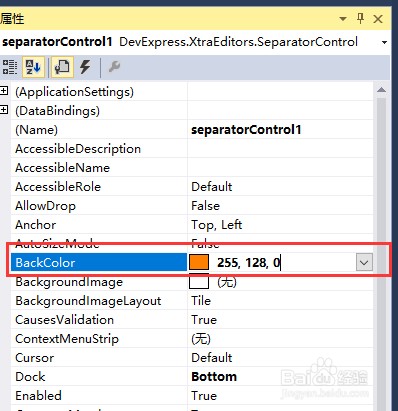
Task: Select the ContextMenuStrip property
Action: pos(67,339)
